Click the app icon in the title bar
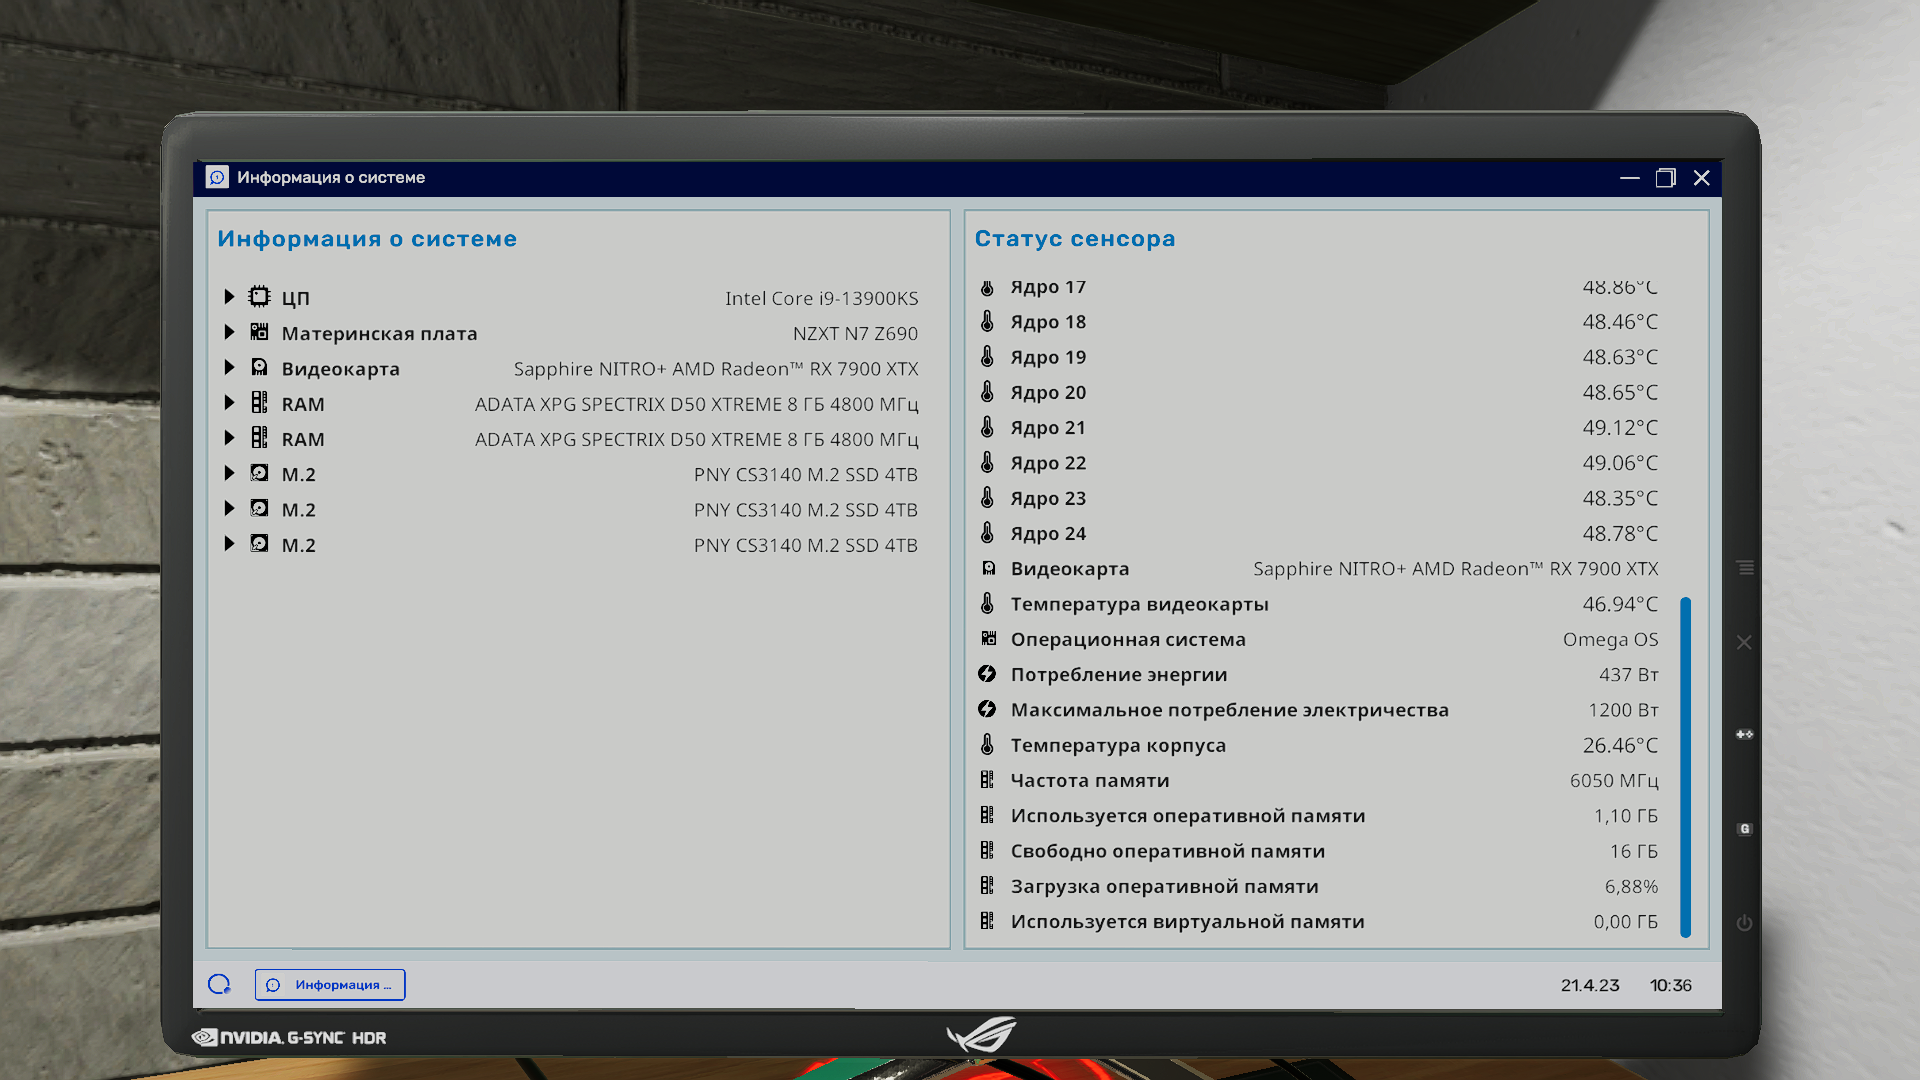The image size is (1920, 1080). point(217,177)
